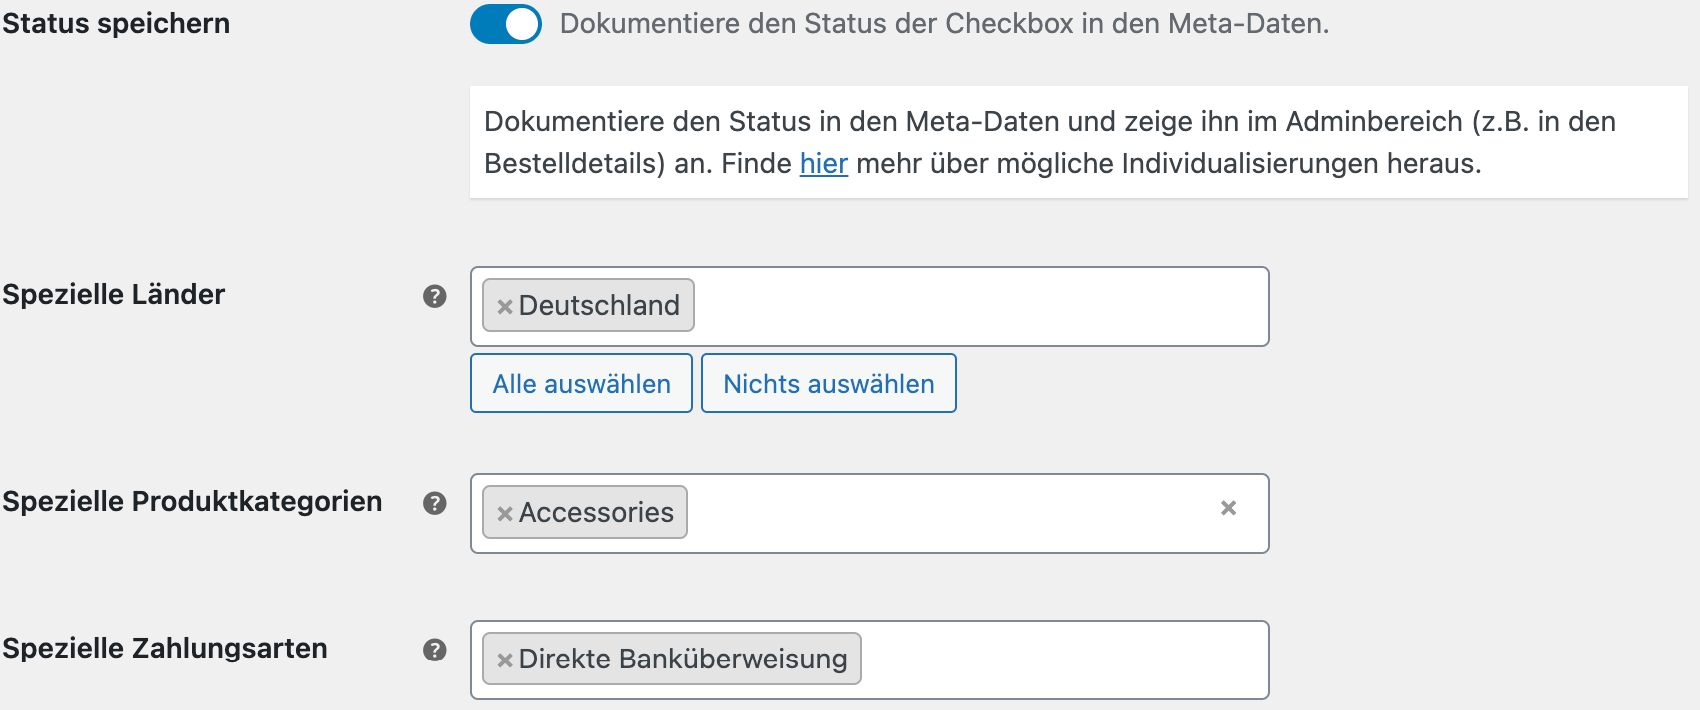Click the Accessories tag text
The image size is (1700, 710).
click(596, 513)
